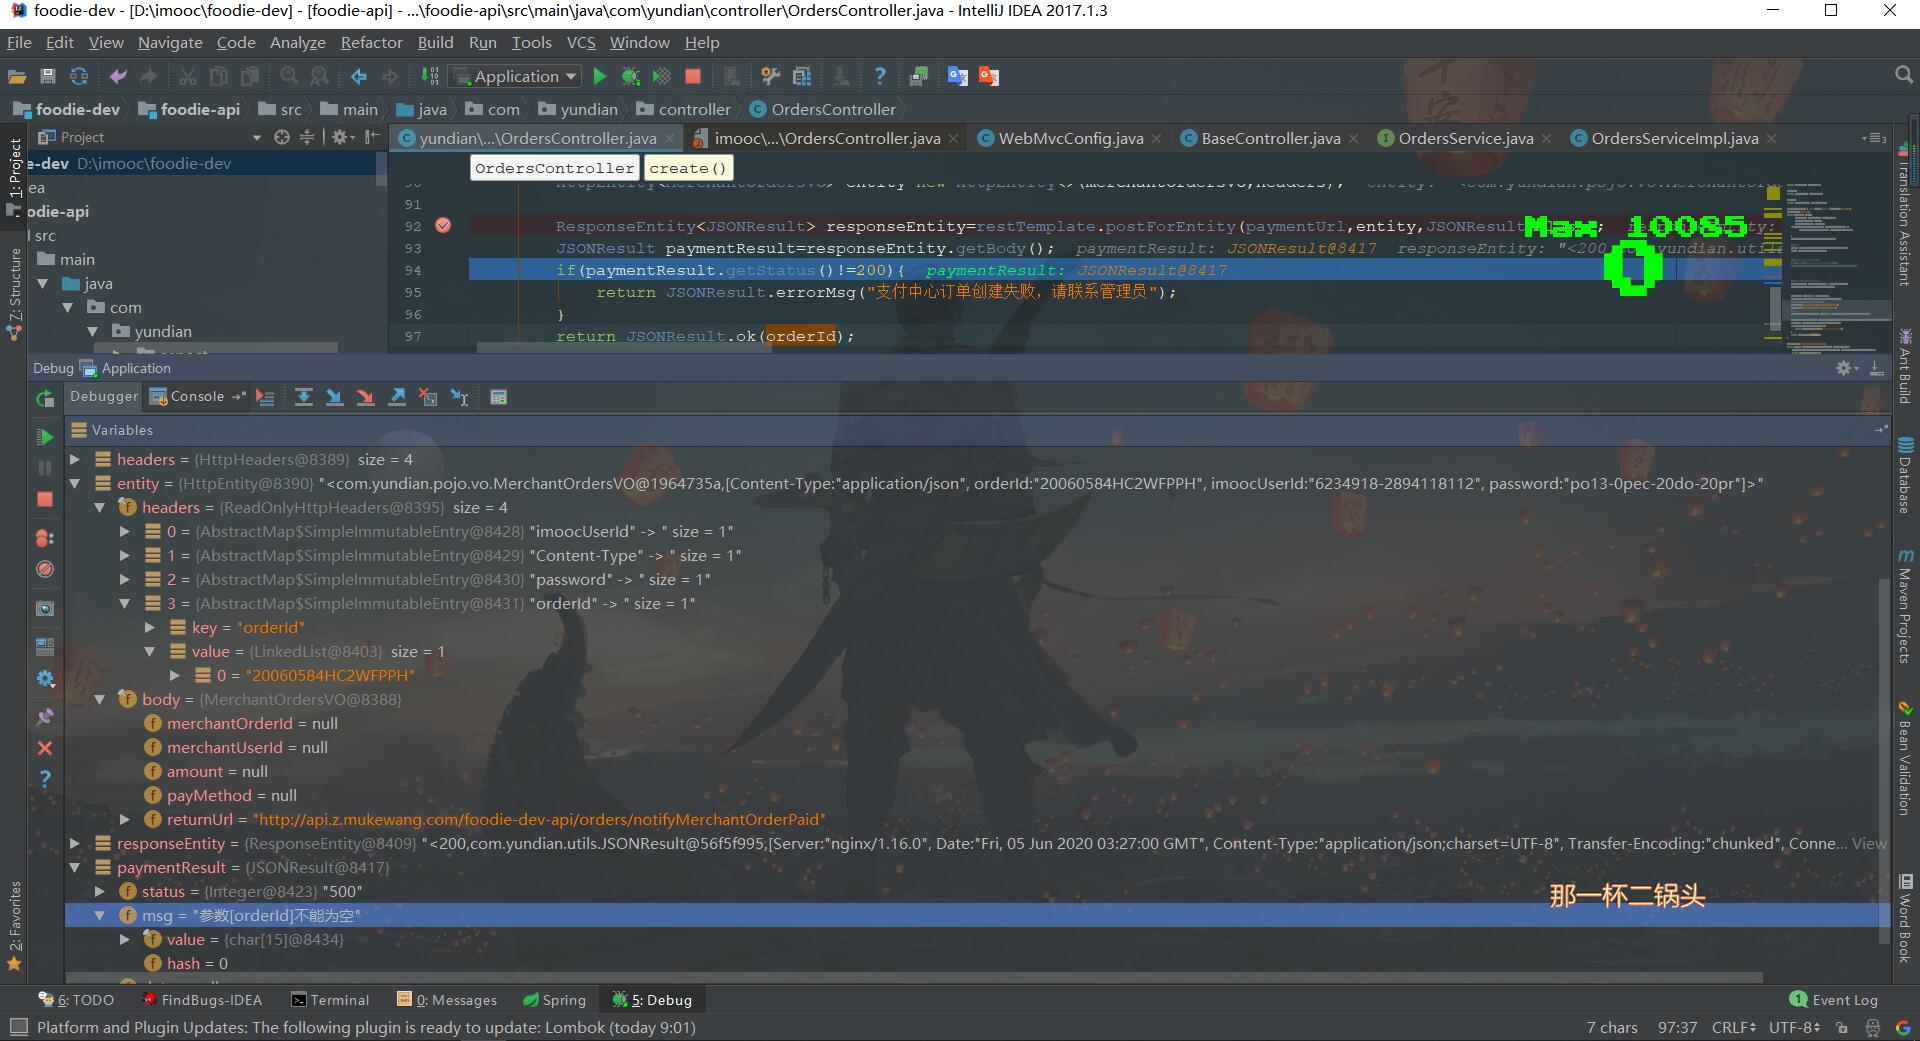Viewport: 1920px width, 1041px height.
Task: Click the Step Into debugger button
Action: coord(334,398)
